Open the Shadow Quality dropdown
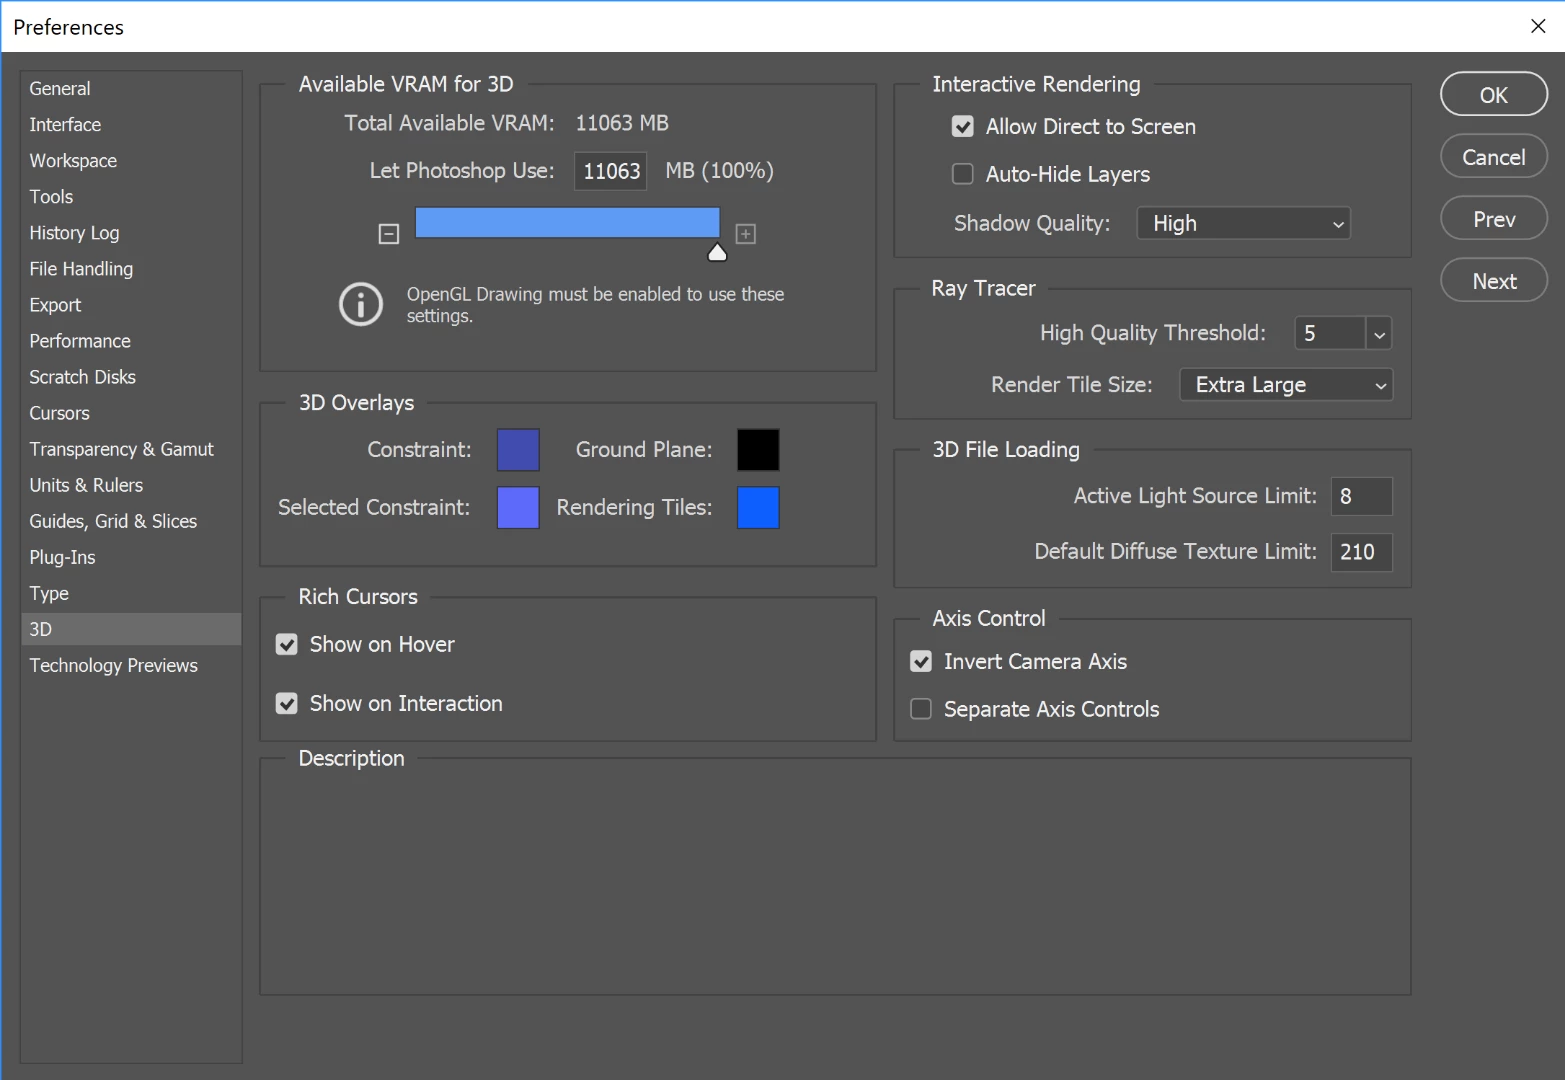Screen dimensions: 1565x1080 [1244, 223]
